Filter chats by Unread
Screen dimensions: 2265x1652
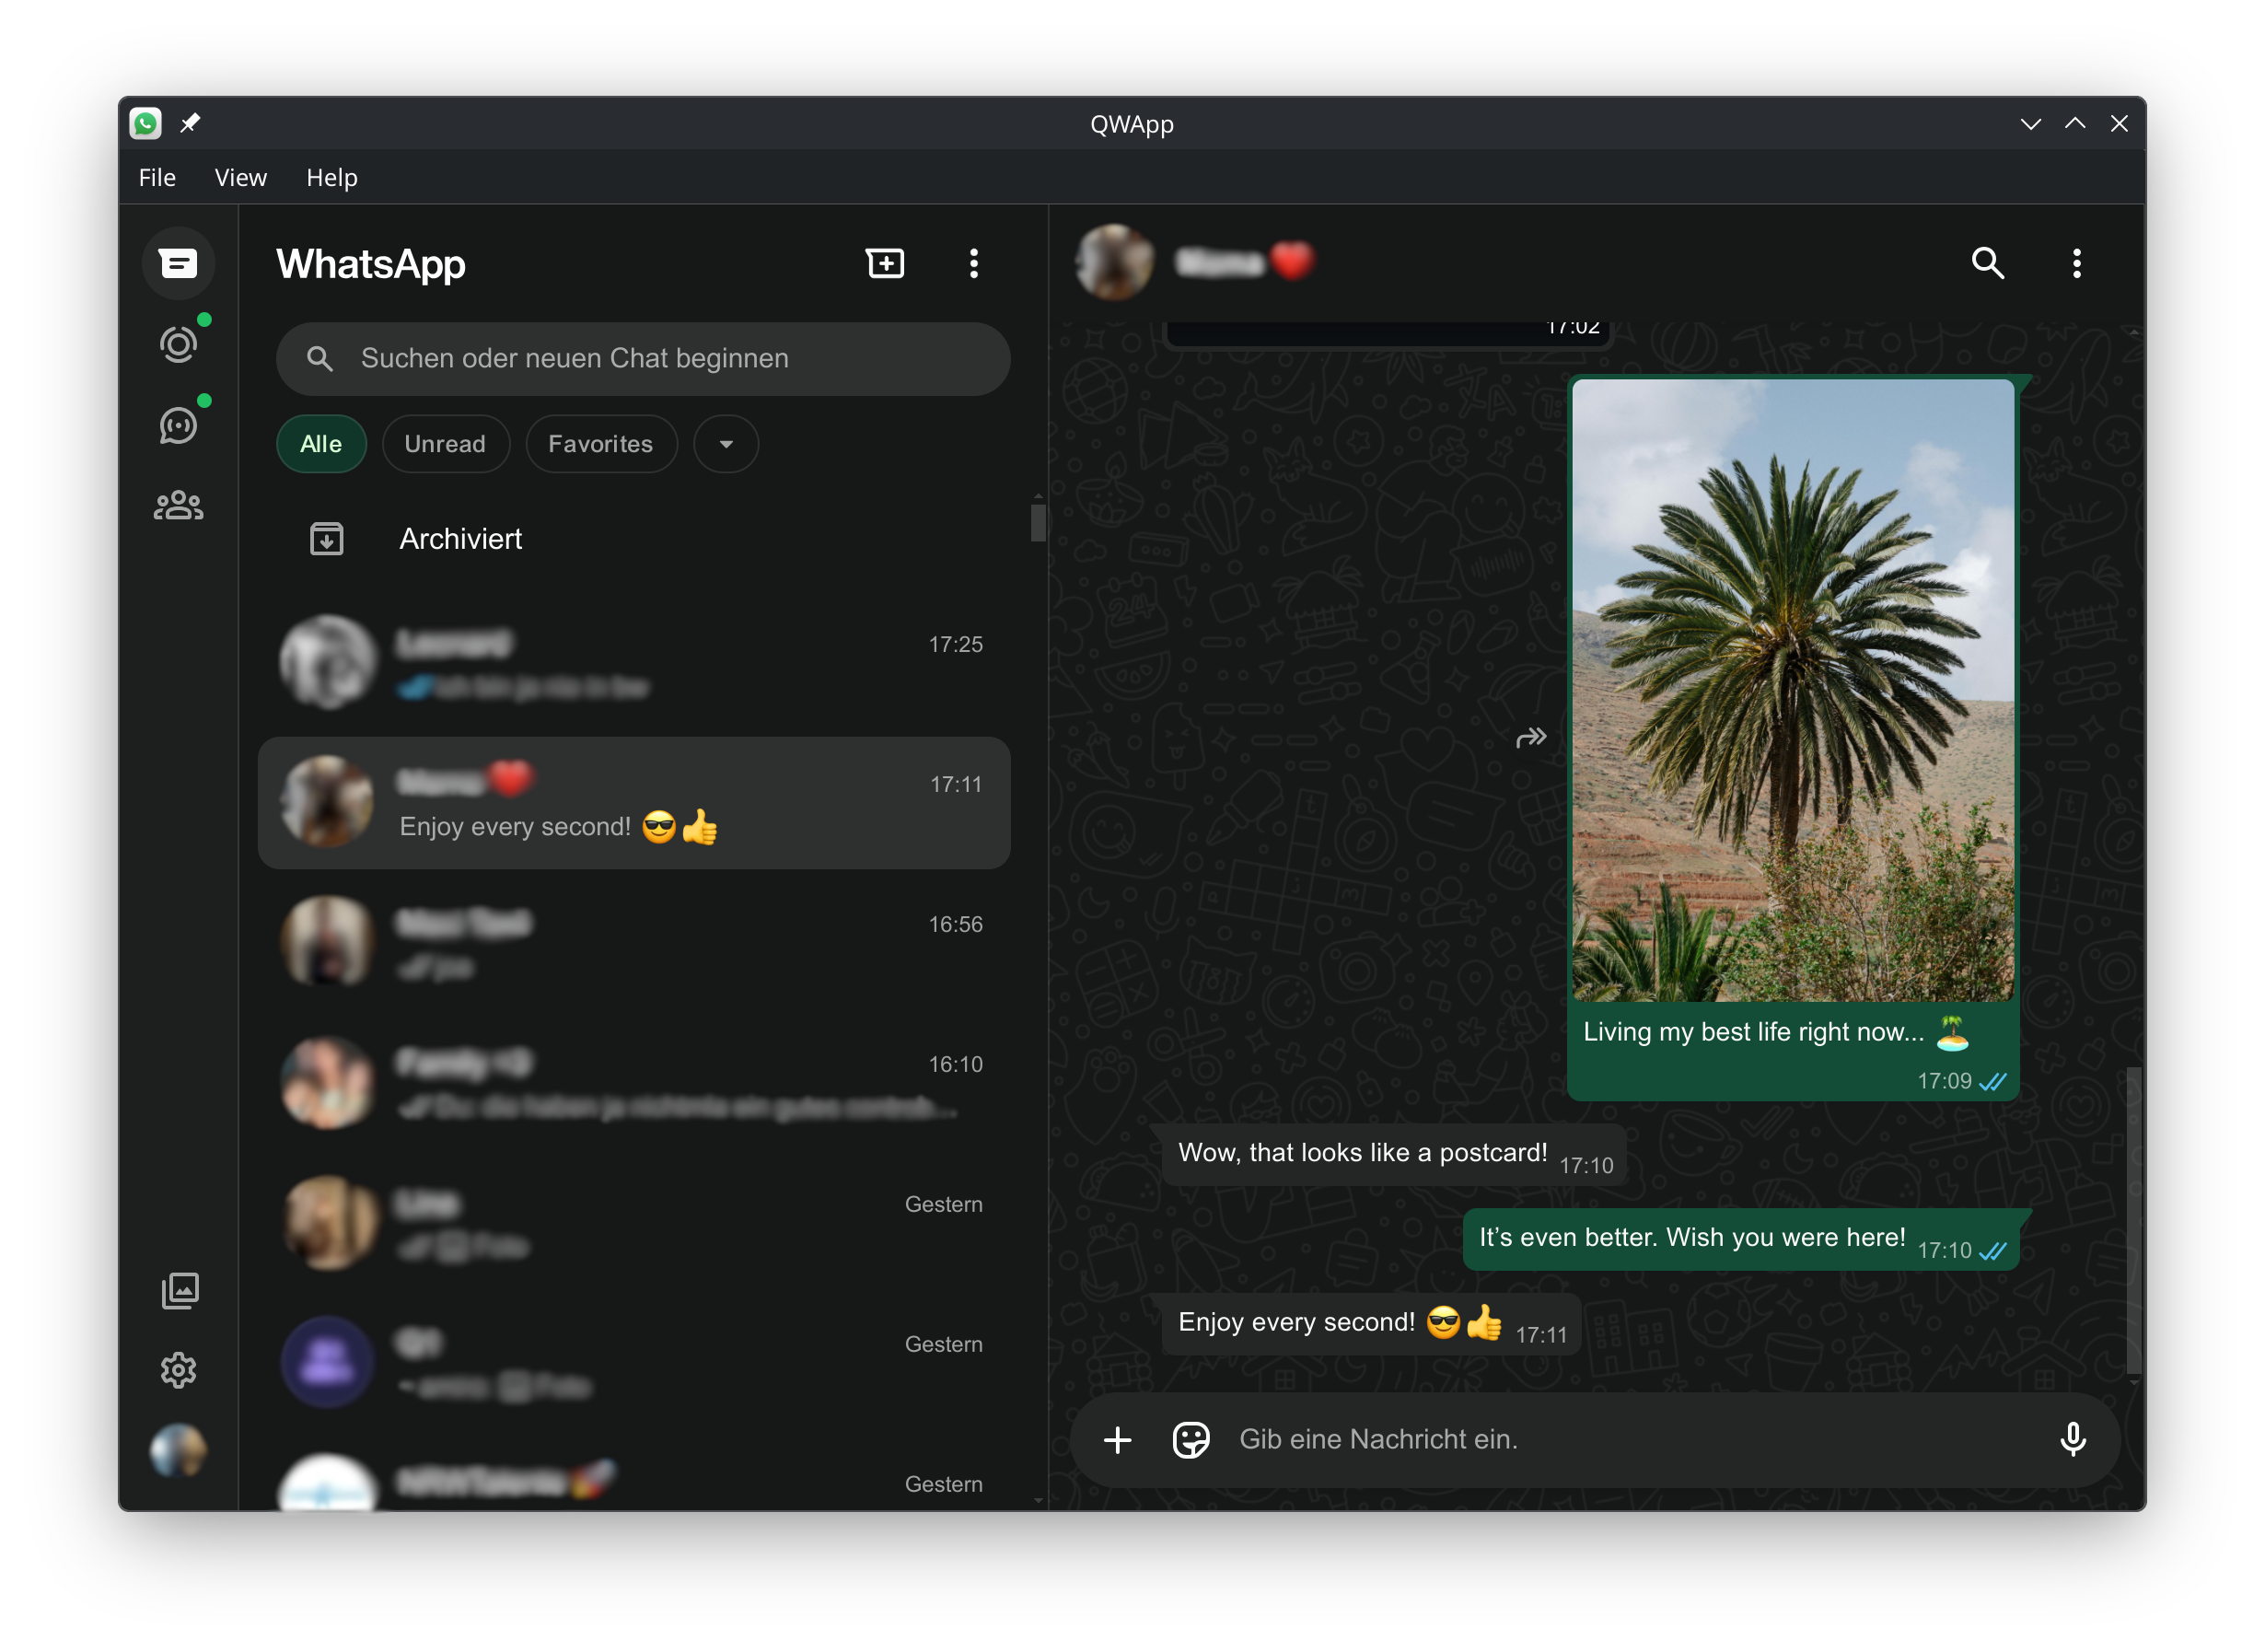(x=446, y=443)
